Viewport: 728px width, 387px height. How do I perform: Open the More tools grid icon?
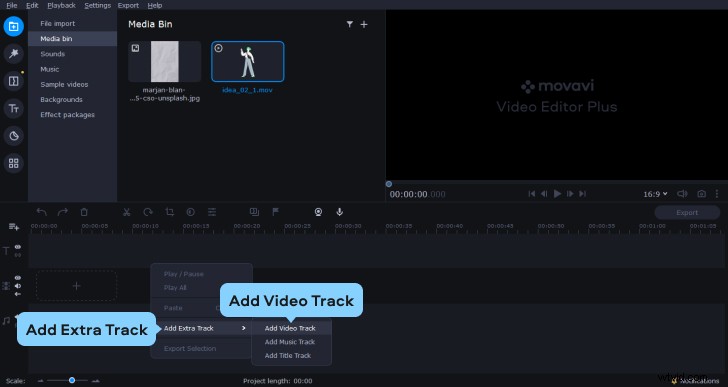click(13, 163)
